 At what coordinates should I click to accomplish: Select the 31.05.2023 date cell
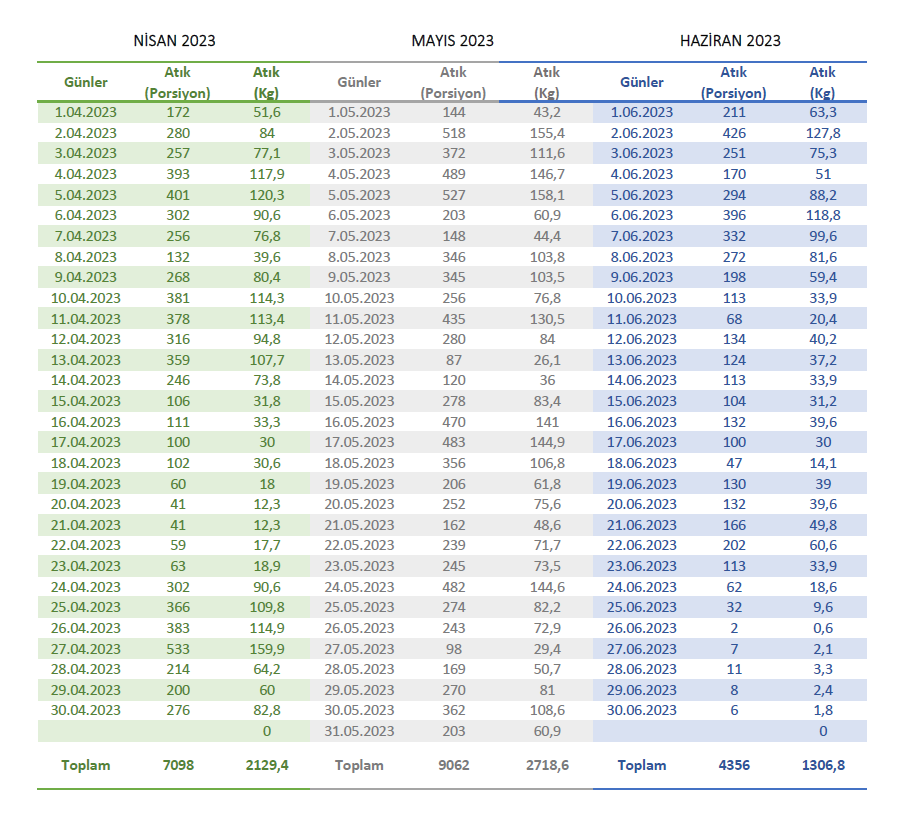(359, 731)
